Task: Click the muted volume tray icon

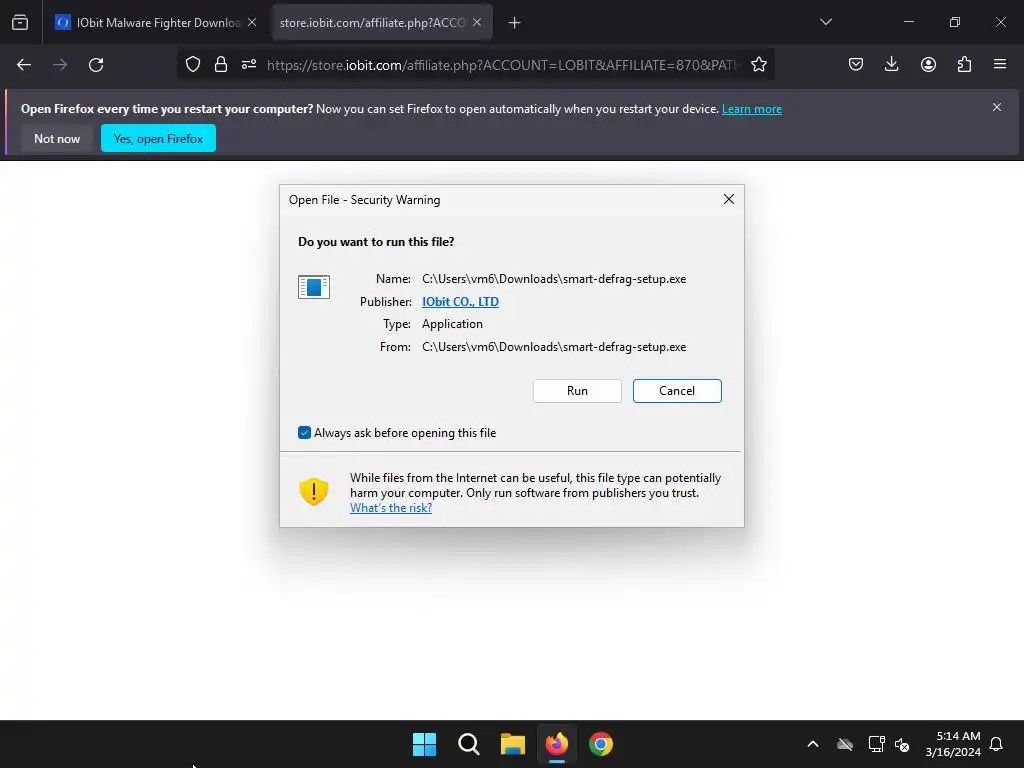Action: click(902, 744)
